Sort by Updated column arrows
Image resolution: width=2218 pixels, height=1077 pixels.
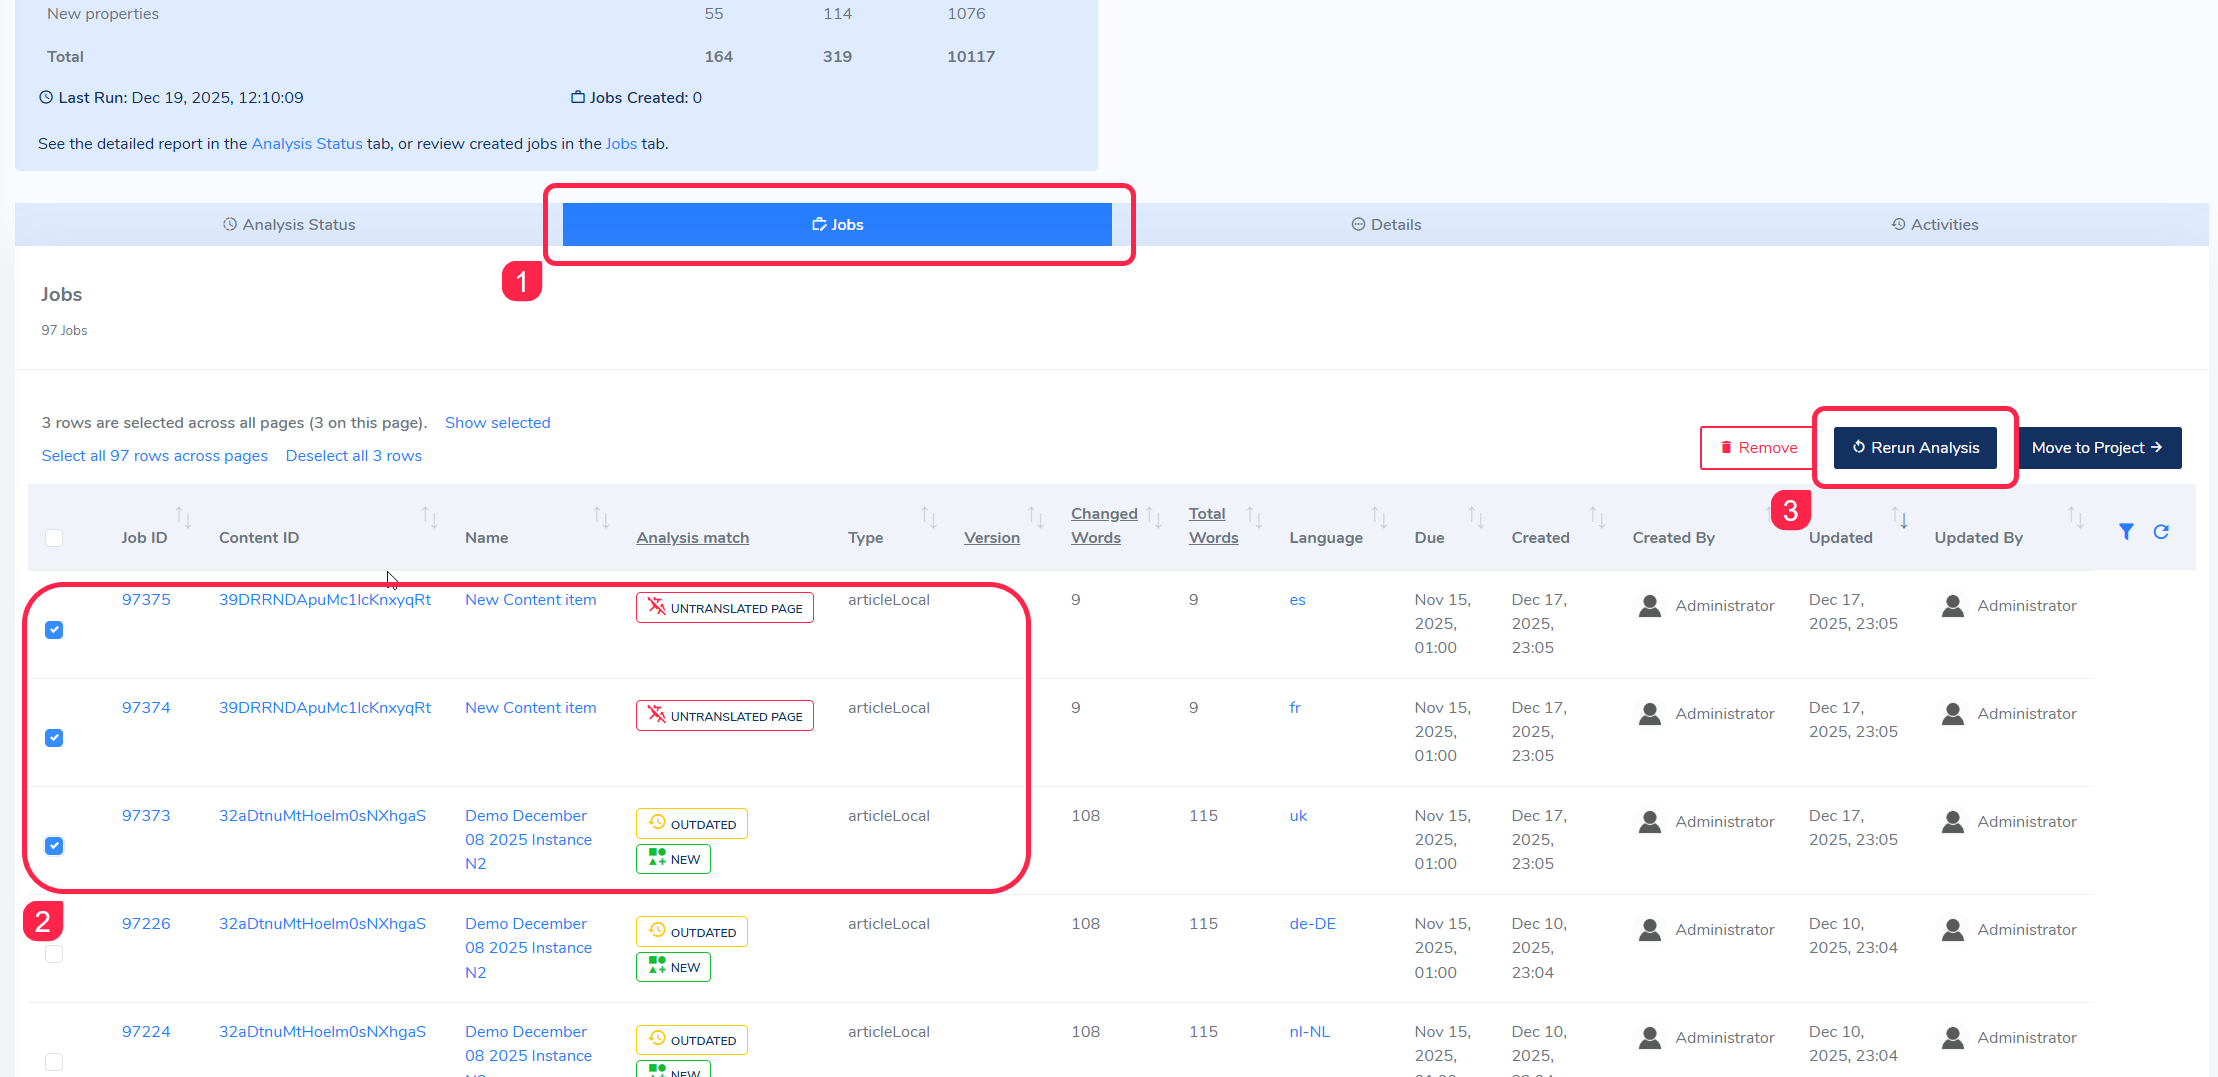1900,517
